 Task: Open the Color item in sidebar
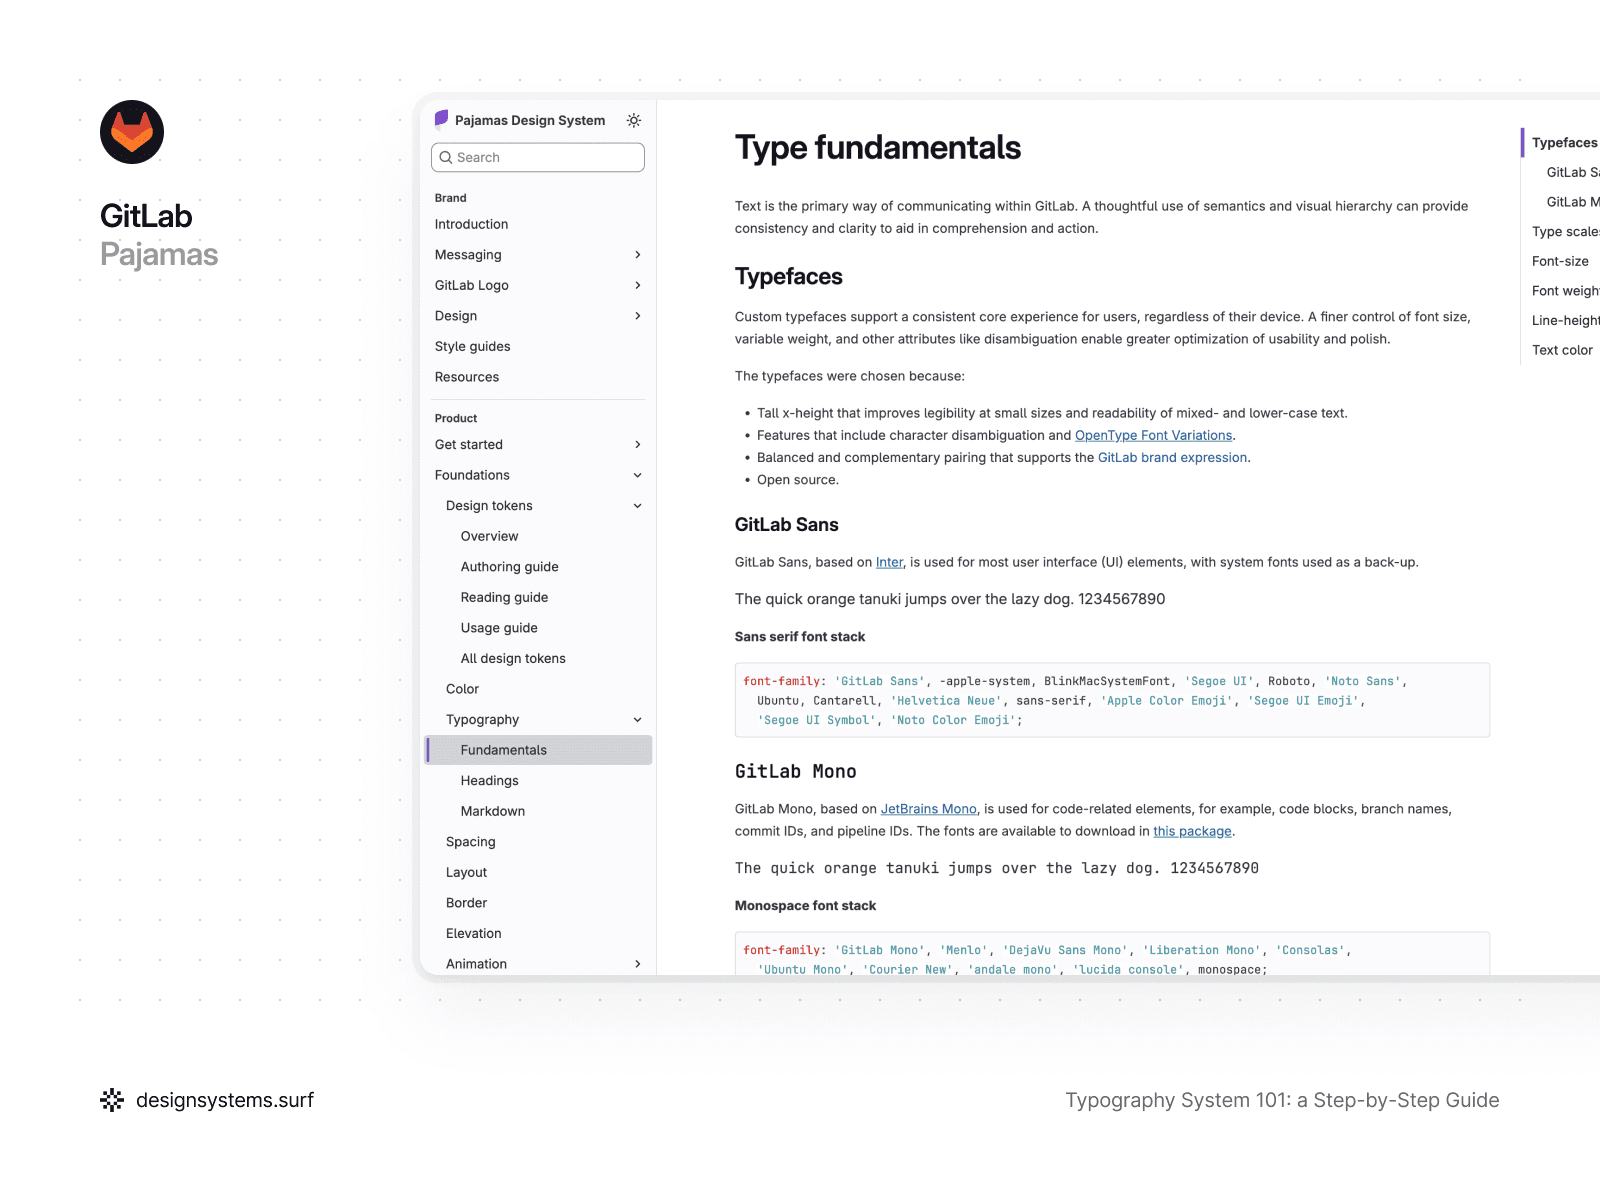click(x=462, y=689)
